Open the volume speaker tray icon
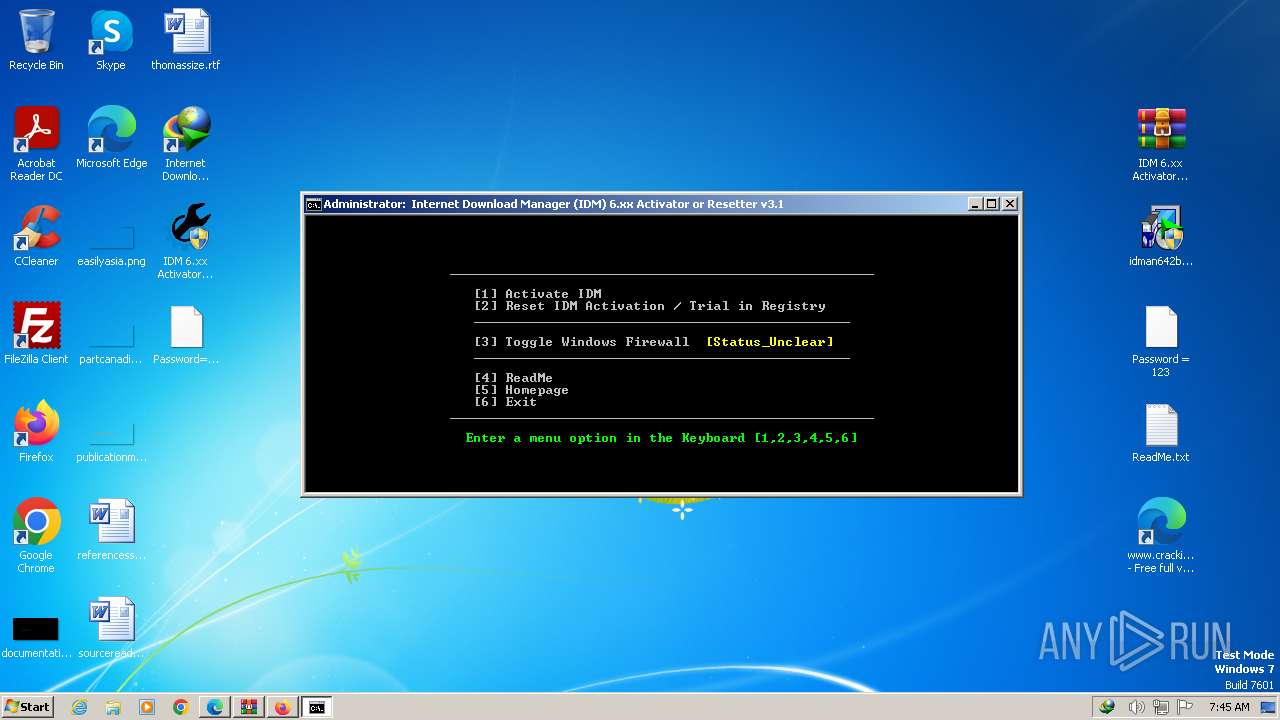 pos(1136,707)
